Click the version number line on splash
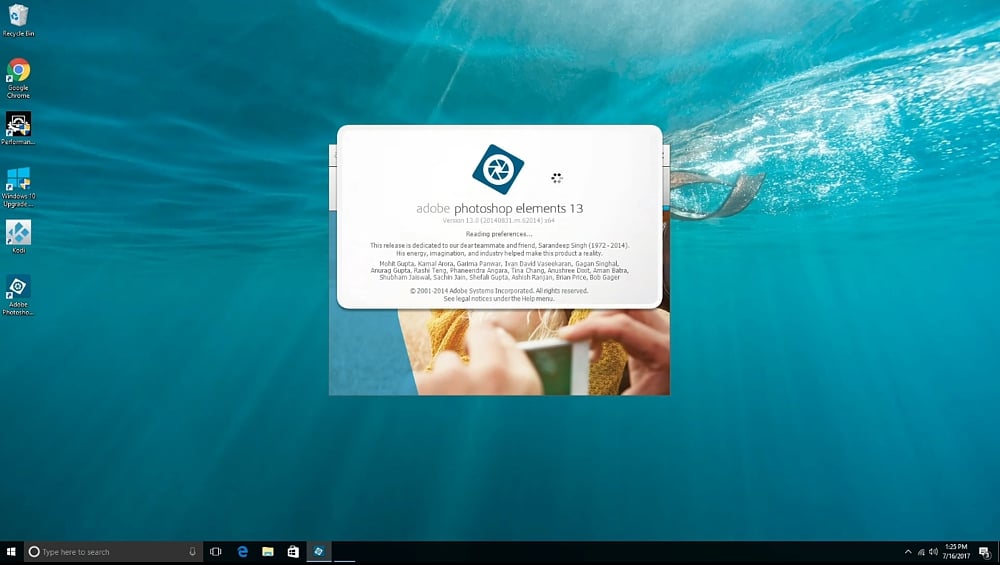This screenshot has width=1000, height=565. click(499, 221)
